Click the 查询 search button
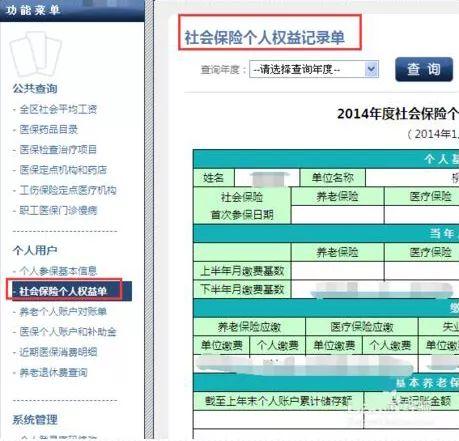Image resolution: width=459 pixels, height=441 pixels. (x=424, y=69)
